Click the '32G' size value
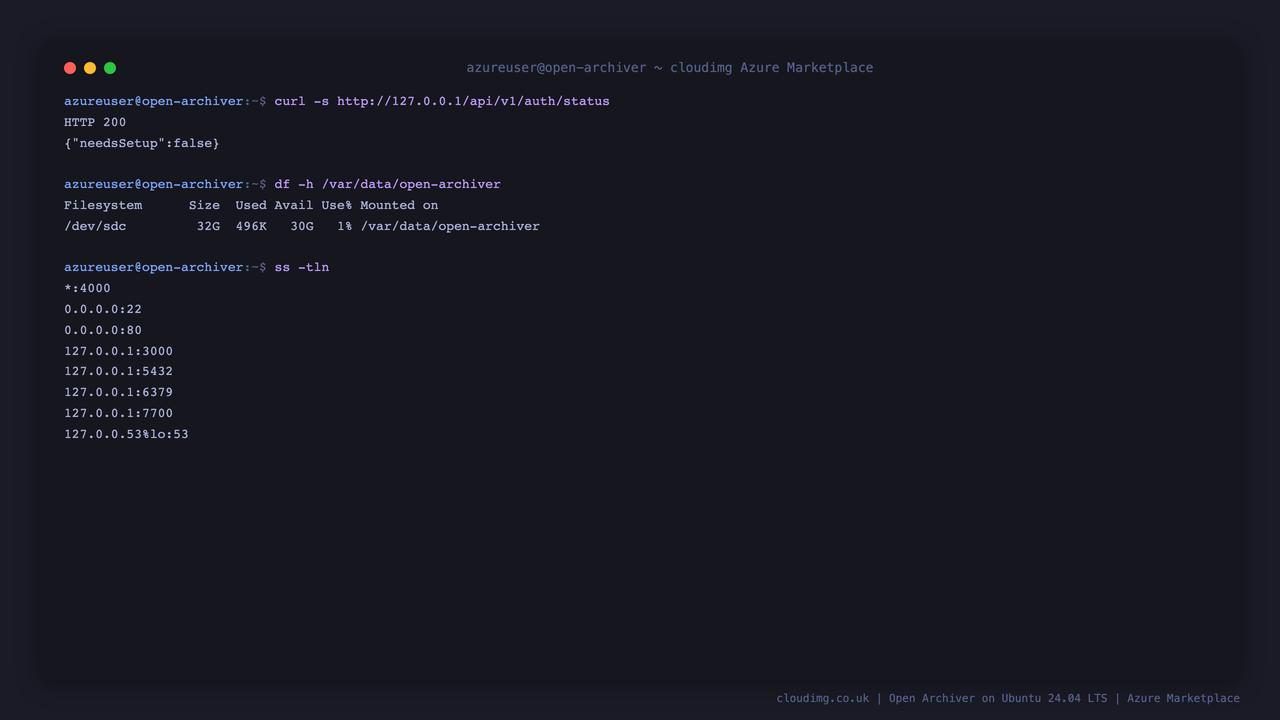1280x720 pixels. point(208,226)
